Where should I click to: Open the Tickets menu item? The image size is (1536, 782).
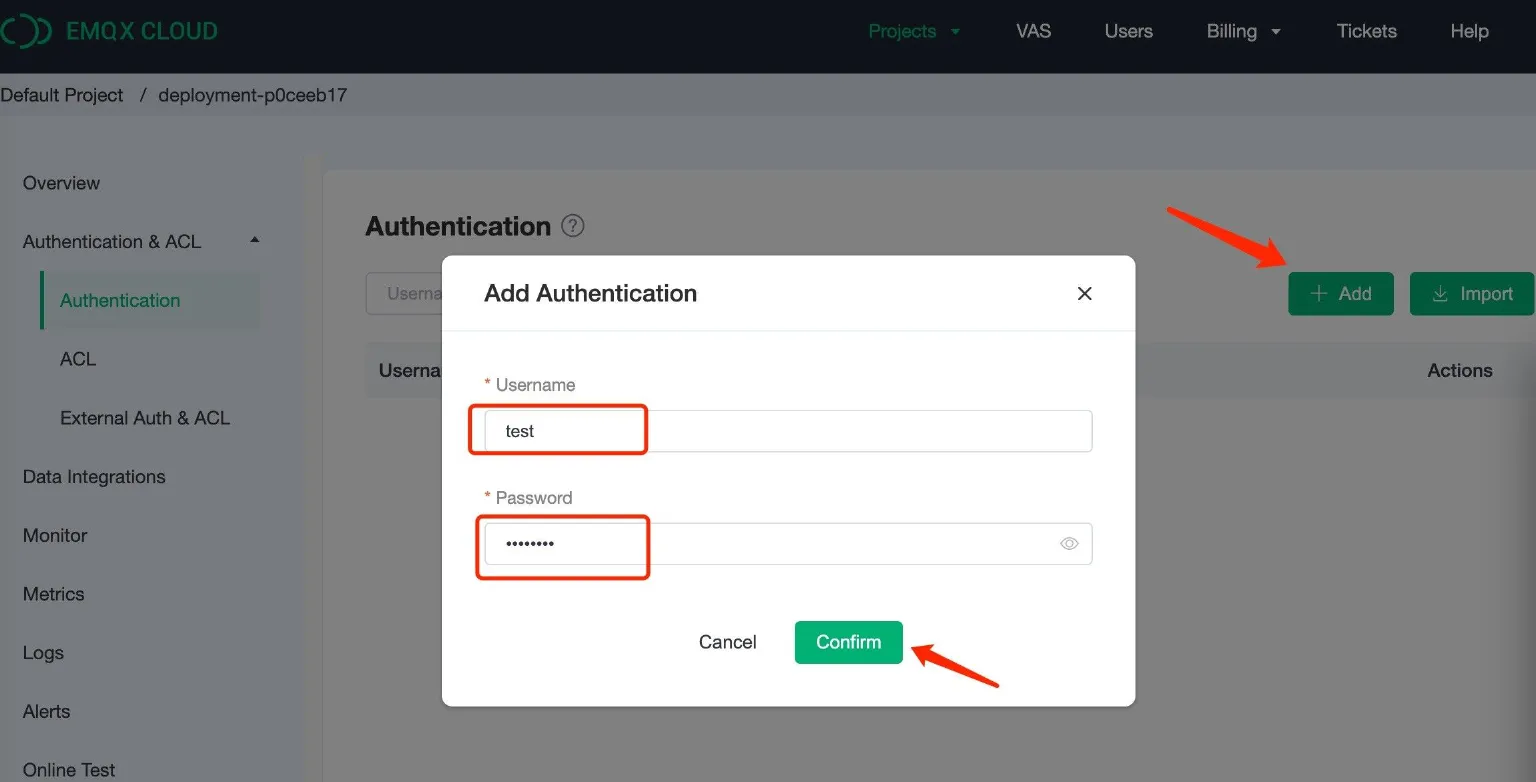click(x=1367, y=31)
